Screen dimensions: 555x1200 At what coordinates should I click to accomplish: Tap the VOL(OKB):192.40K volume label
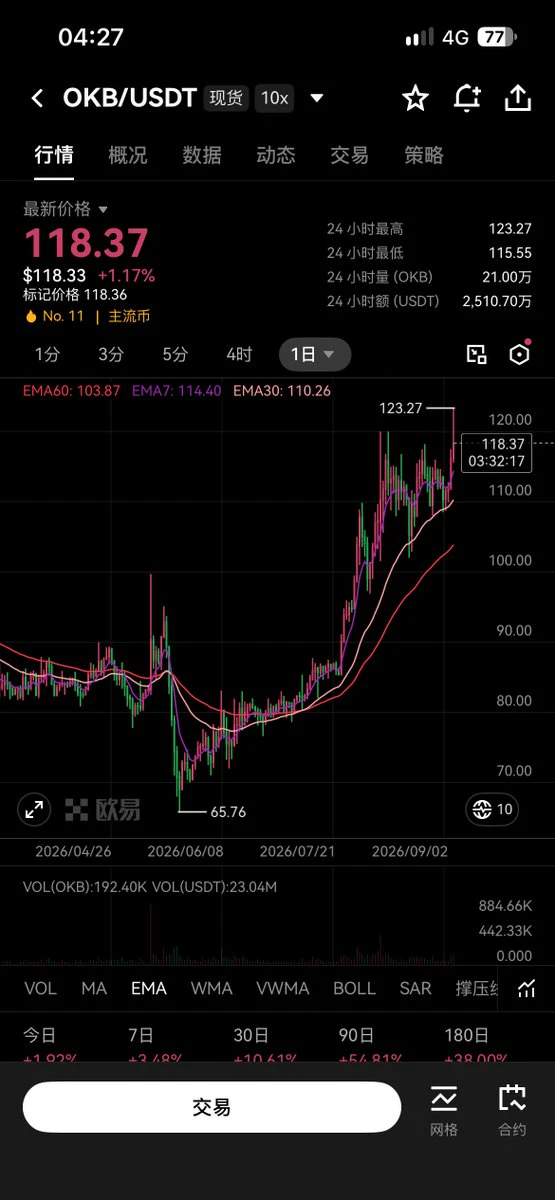pos(83,886)
